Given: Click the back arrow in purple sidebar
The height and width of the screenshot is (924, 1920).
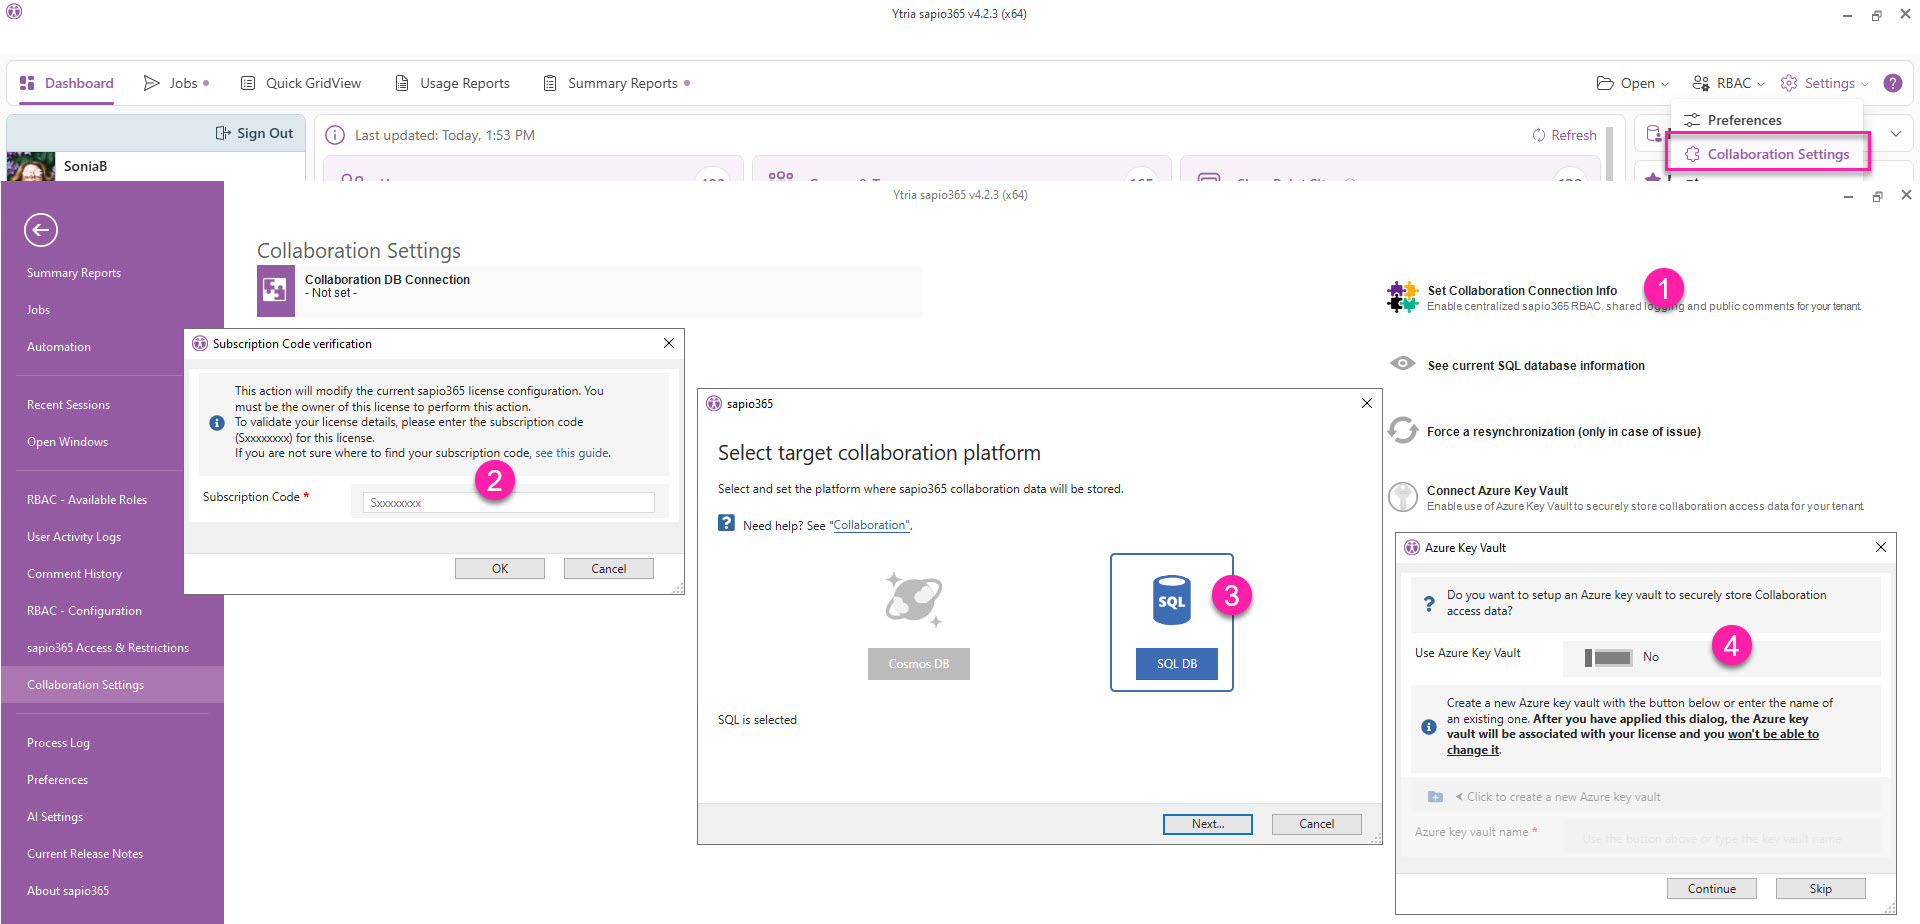Looking at the screenshot, I should pos(41,230).
